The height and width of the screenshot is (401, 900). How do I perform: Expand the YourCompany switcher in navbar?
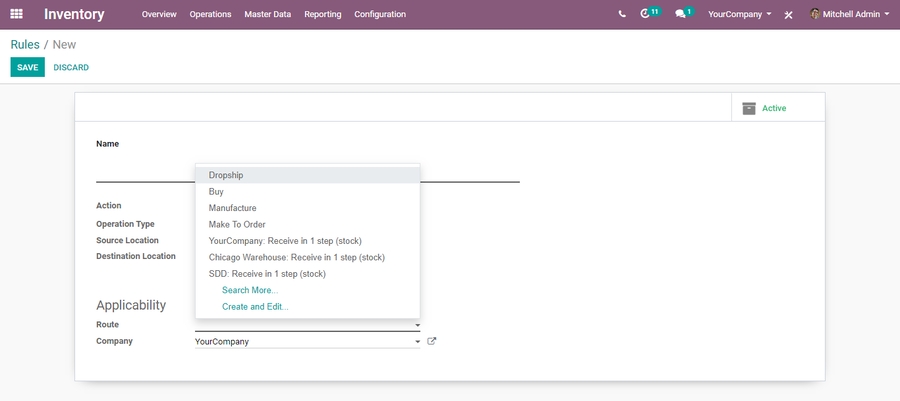[x=739, y=14]
